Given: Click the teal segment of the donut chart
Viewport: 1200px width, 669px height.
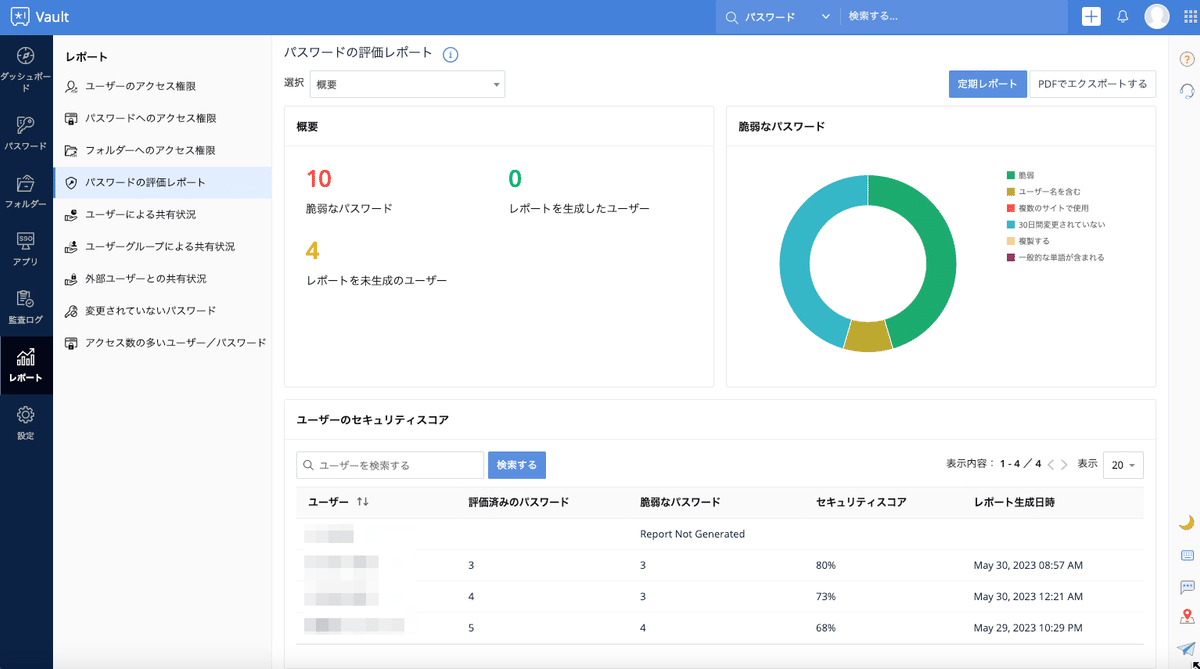Looking at the screenshot, I should pos(797,255).
